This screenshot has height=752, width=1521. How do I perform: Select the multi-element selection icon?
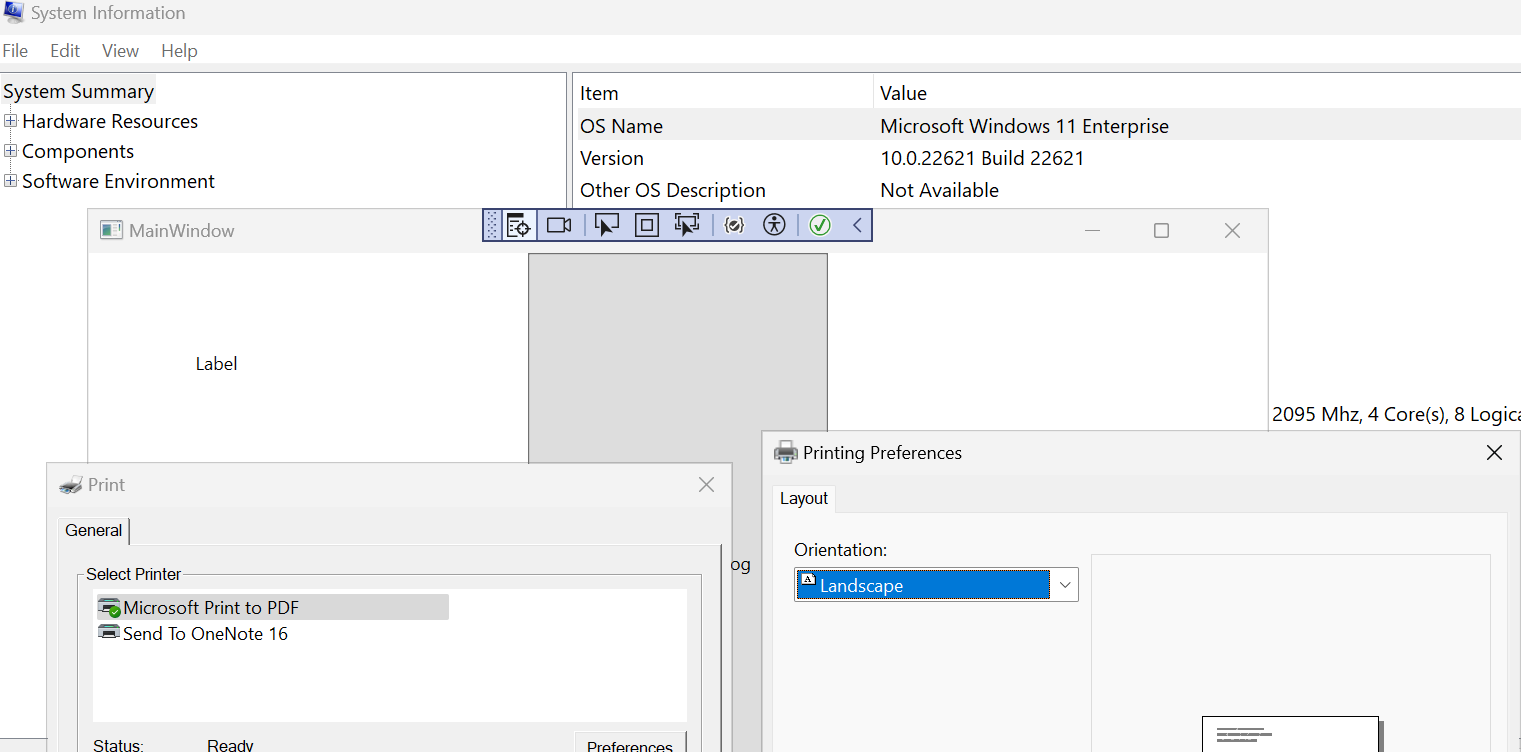[x=687, y=225]
